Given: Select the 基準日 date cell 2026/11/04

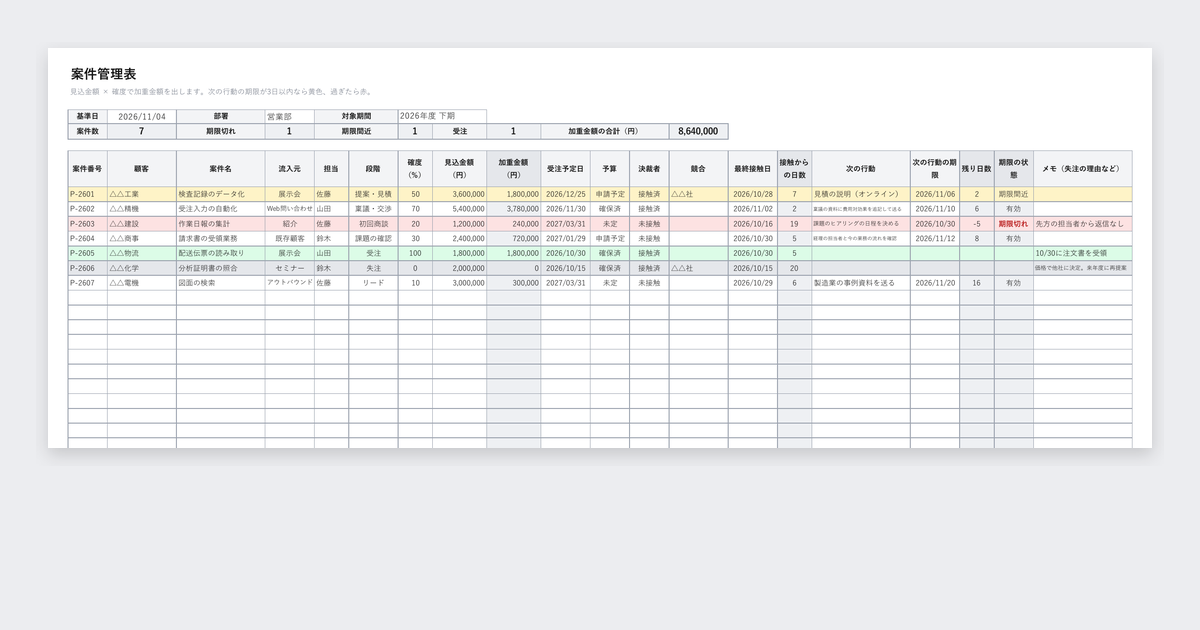Looking at the screenshot, I should click(x=142, y=116).
